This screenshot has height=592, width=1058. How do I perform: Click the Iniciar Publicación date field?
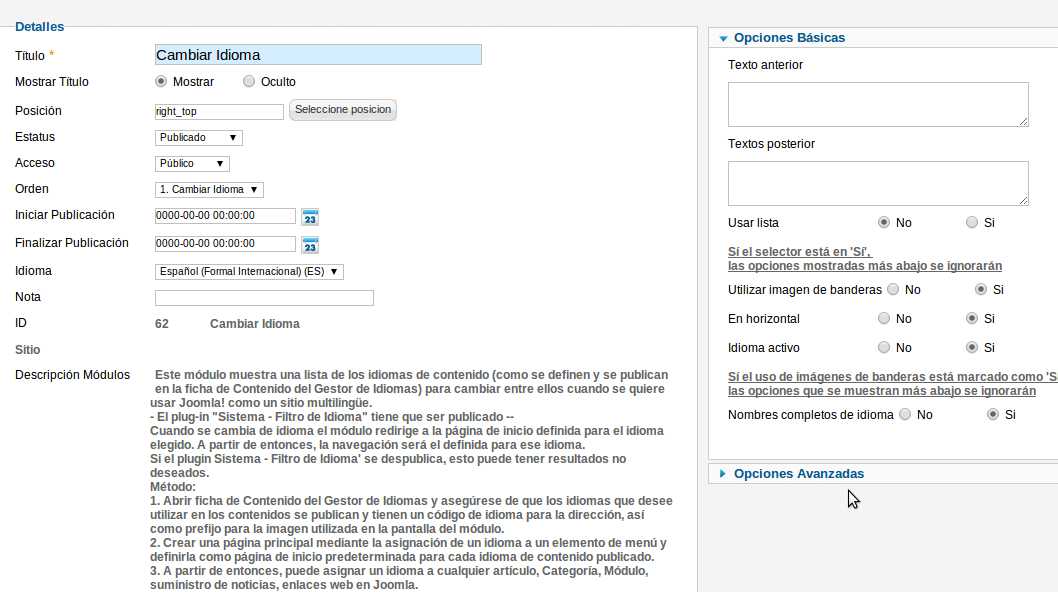(x=225, y=216)
